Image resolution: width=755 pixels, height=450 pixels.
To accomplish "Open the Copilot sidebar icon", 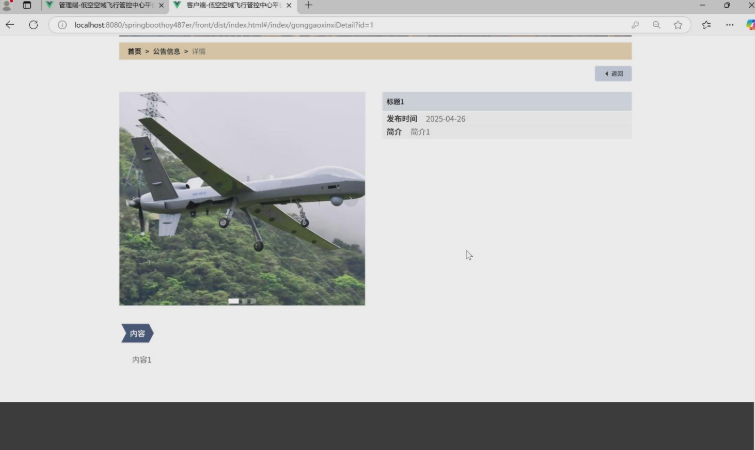I will pos(750,25).
